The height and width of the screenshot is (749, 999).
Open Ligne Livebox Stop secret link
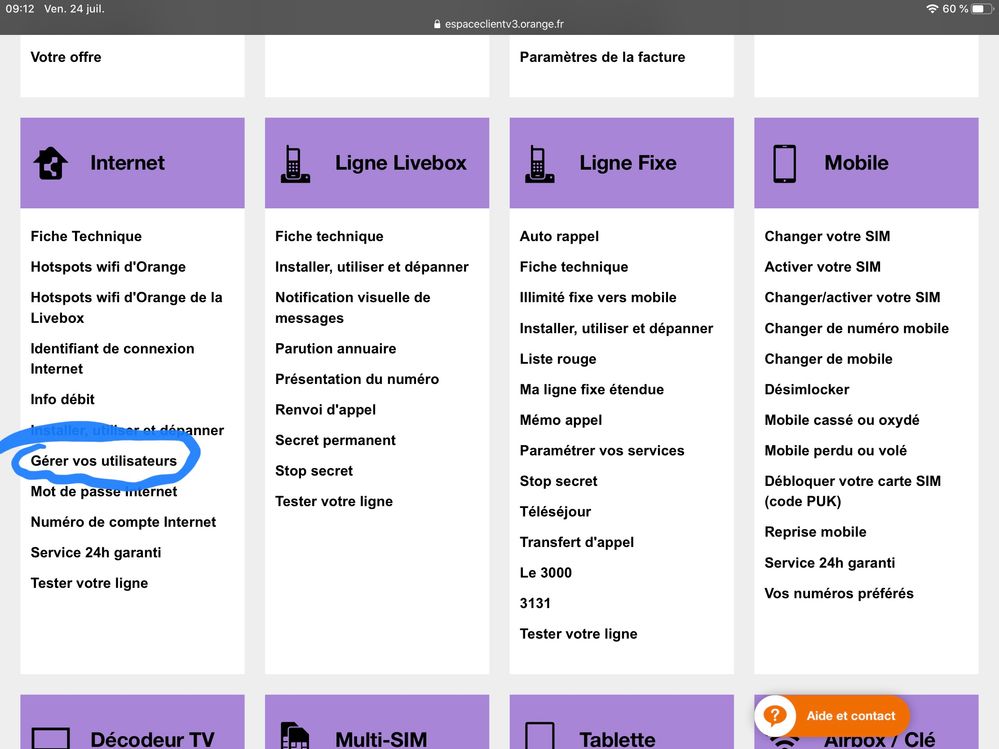314,471
